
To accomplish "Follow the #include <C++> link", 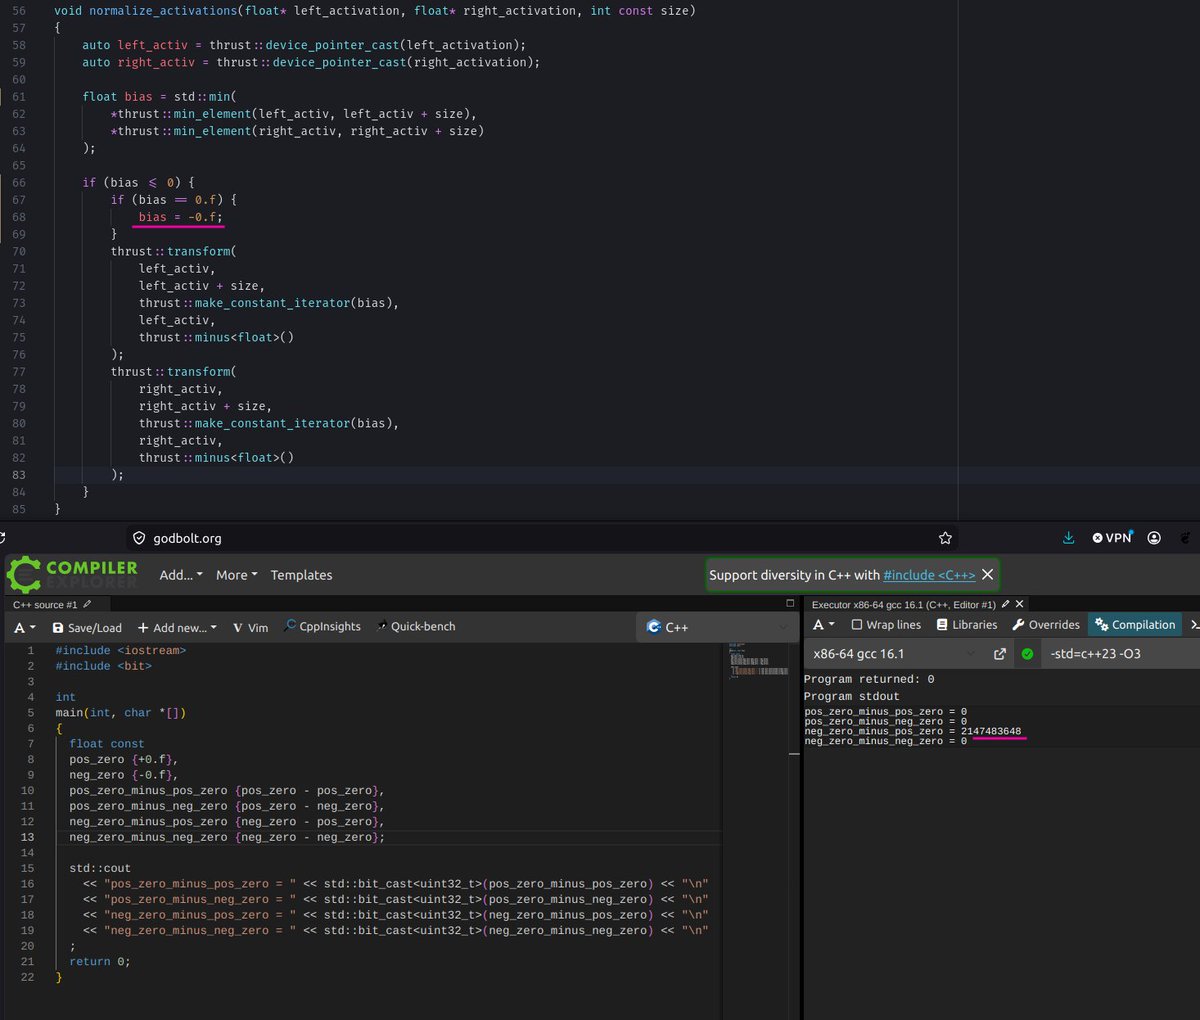I will (x=929, y=575).
